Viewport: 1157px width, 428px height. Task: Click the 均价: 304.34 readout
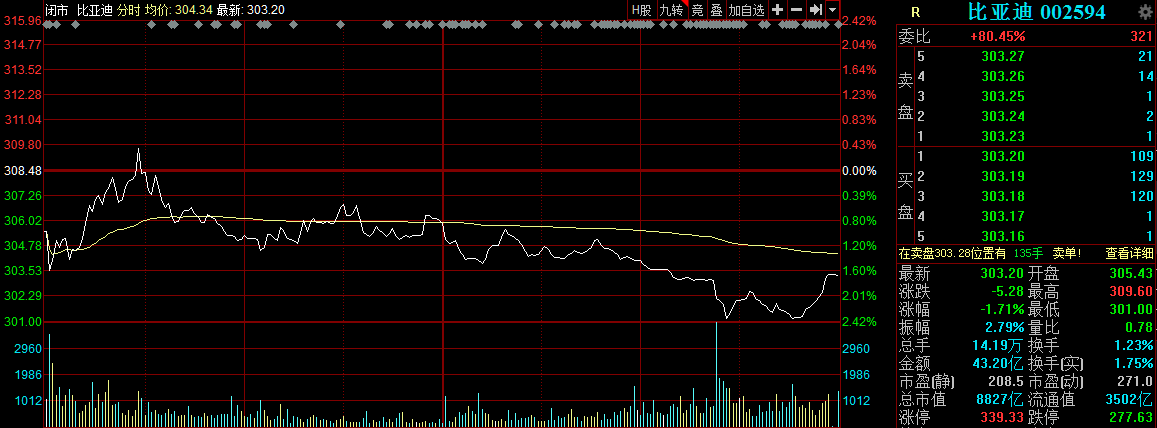pyautogui.click(x=178, y=10)
